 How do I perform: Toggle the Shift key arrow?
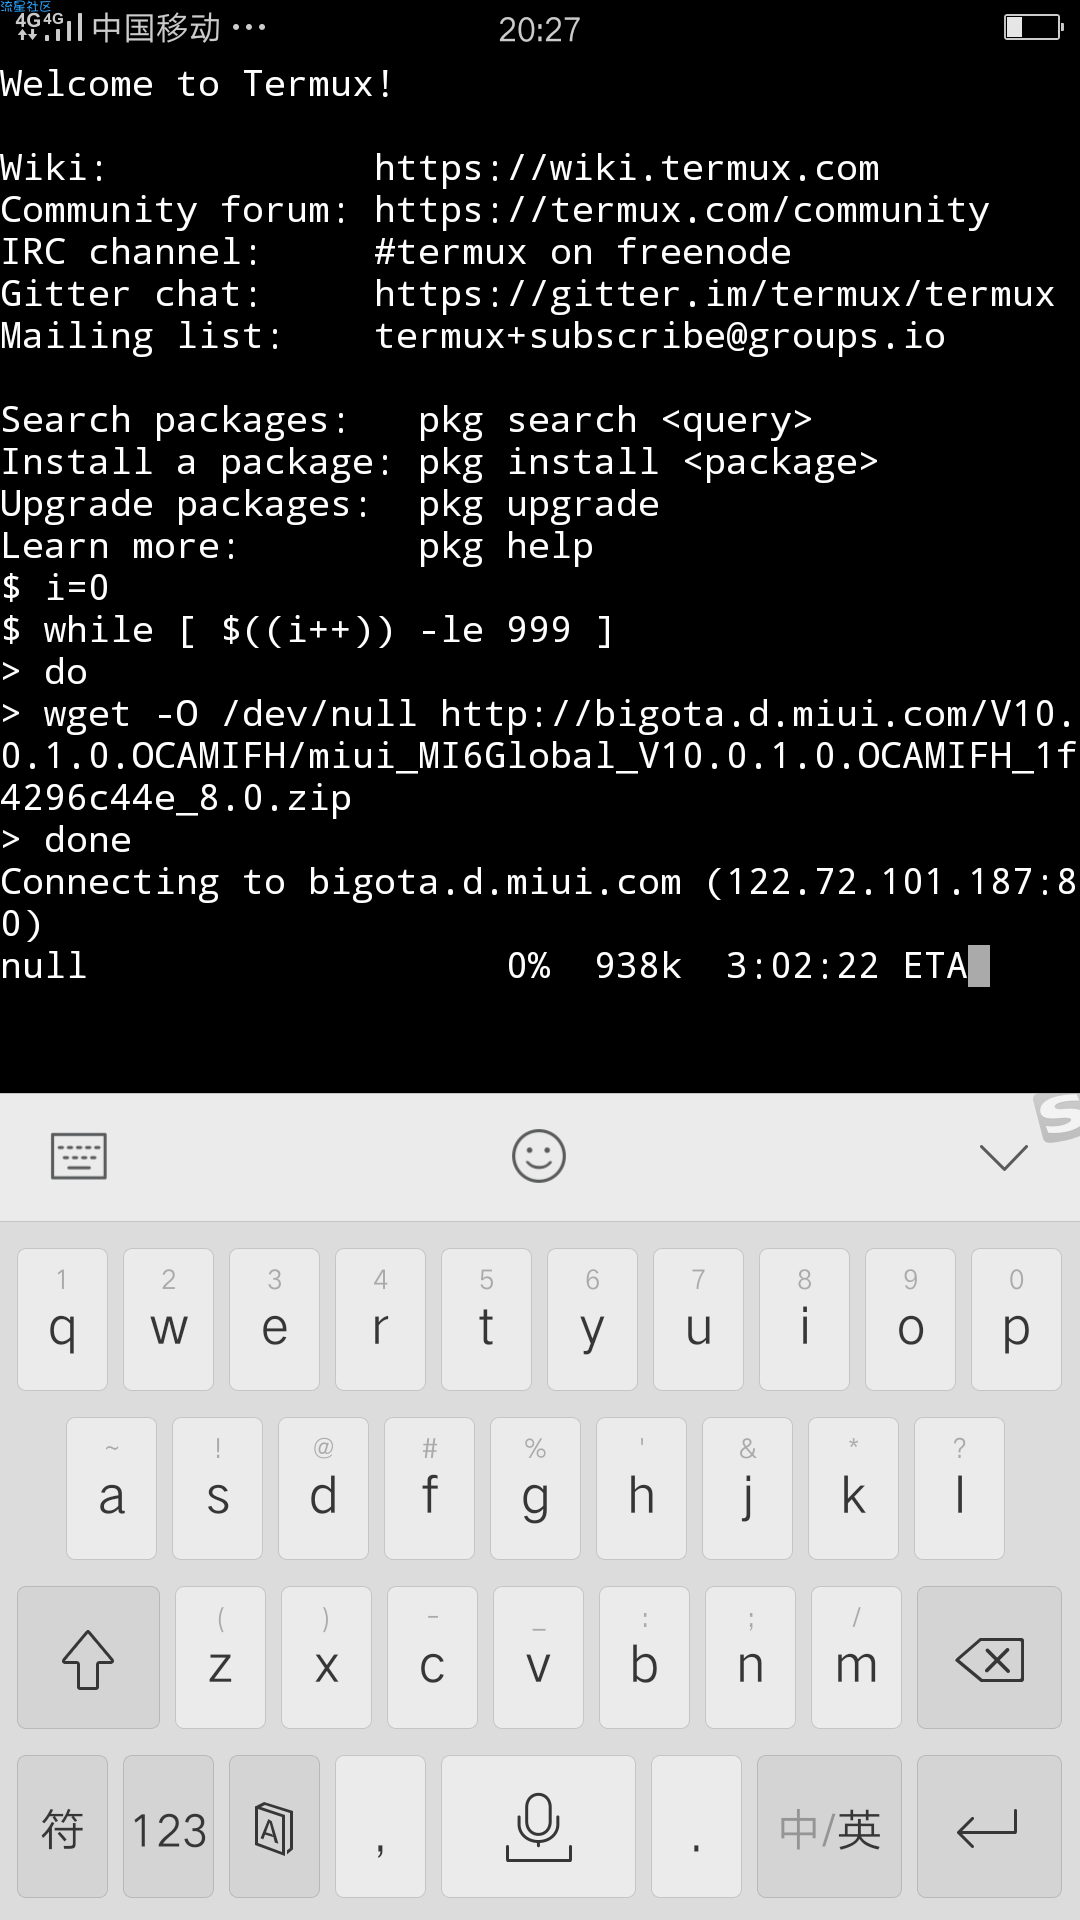[88, 1658]
